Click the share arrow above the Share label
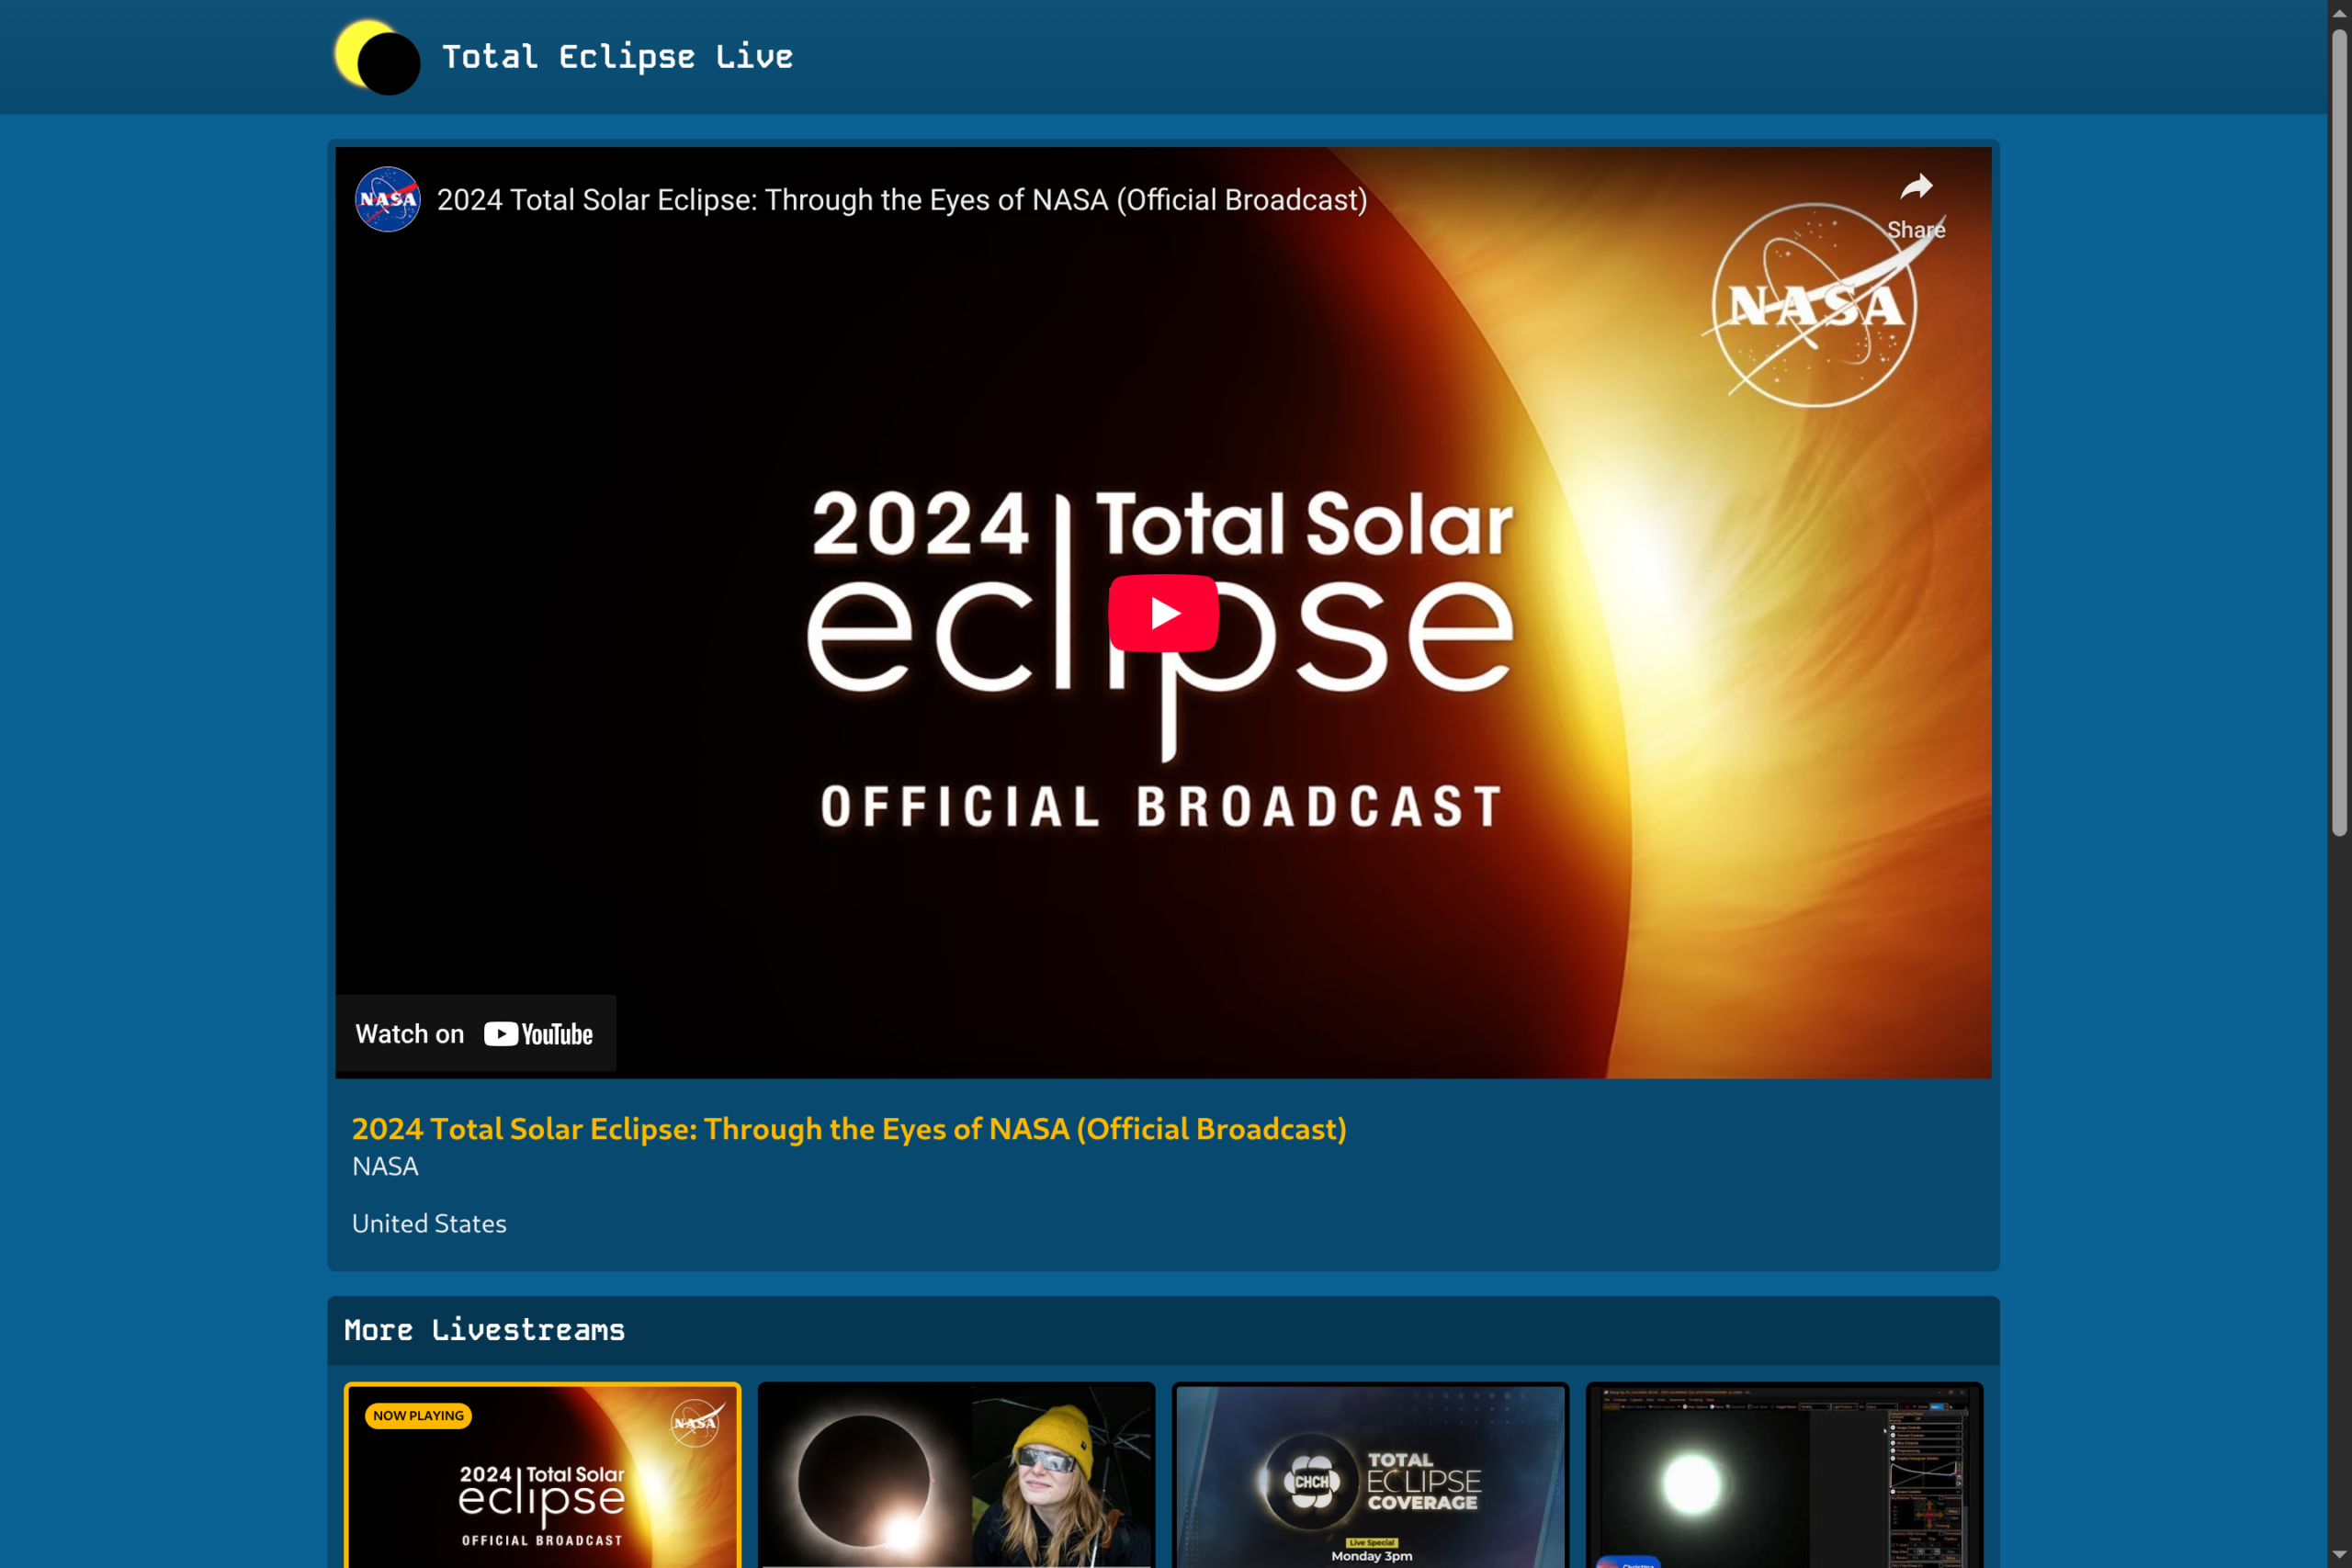Image resolution: width=2352 pixels, height=1568 pixels. coord(1916,186)
